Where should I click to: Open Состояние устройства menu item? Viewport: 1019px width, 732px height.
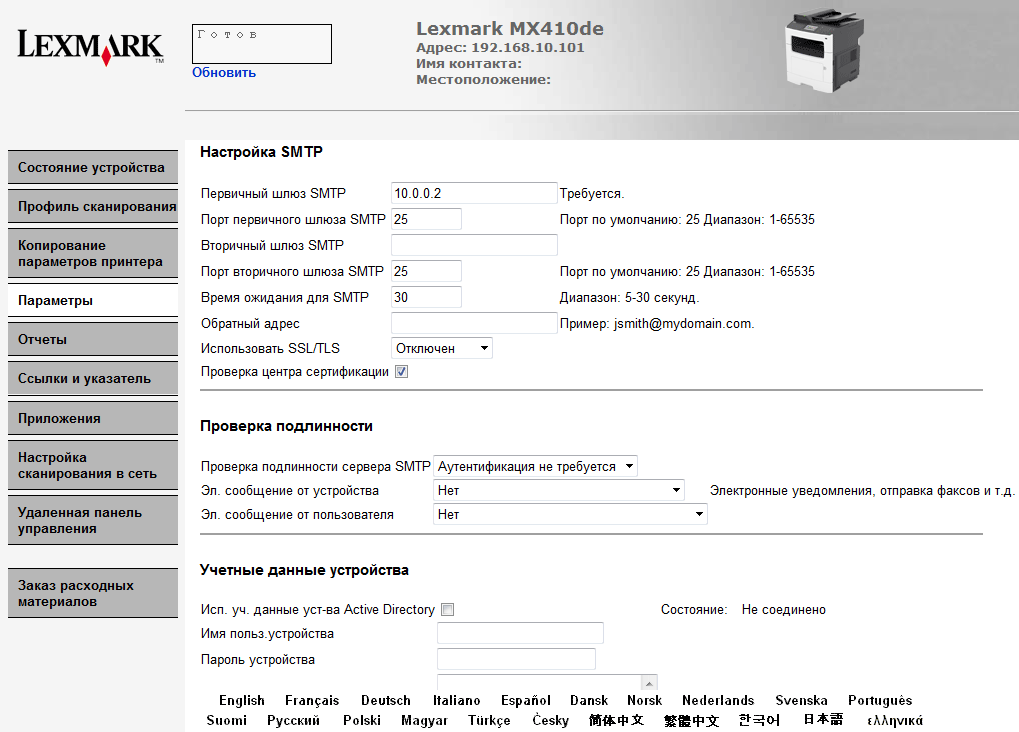(x=93, y=168)
